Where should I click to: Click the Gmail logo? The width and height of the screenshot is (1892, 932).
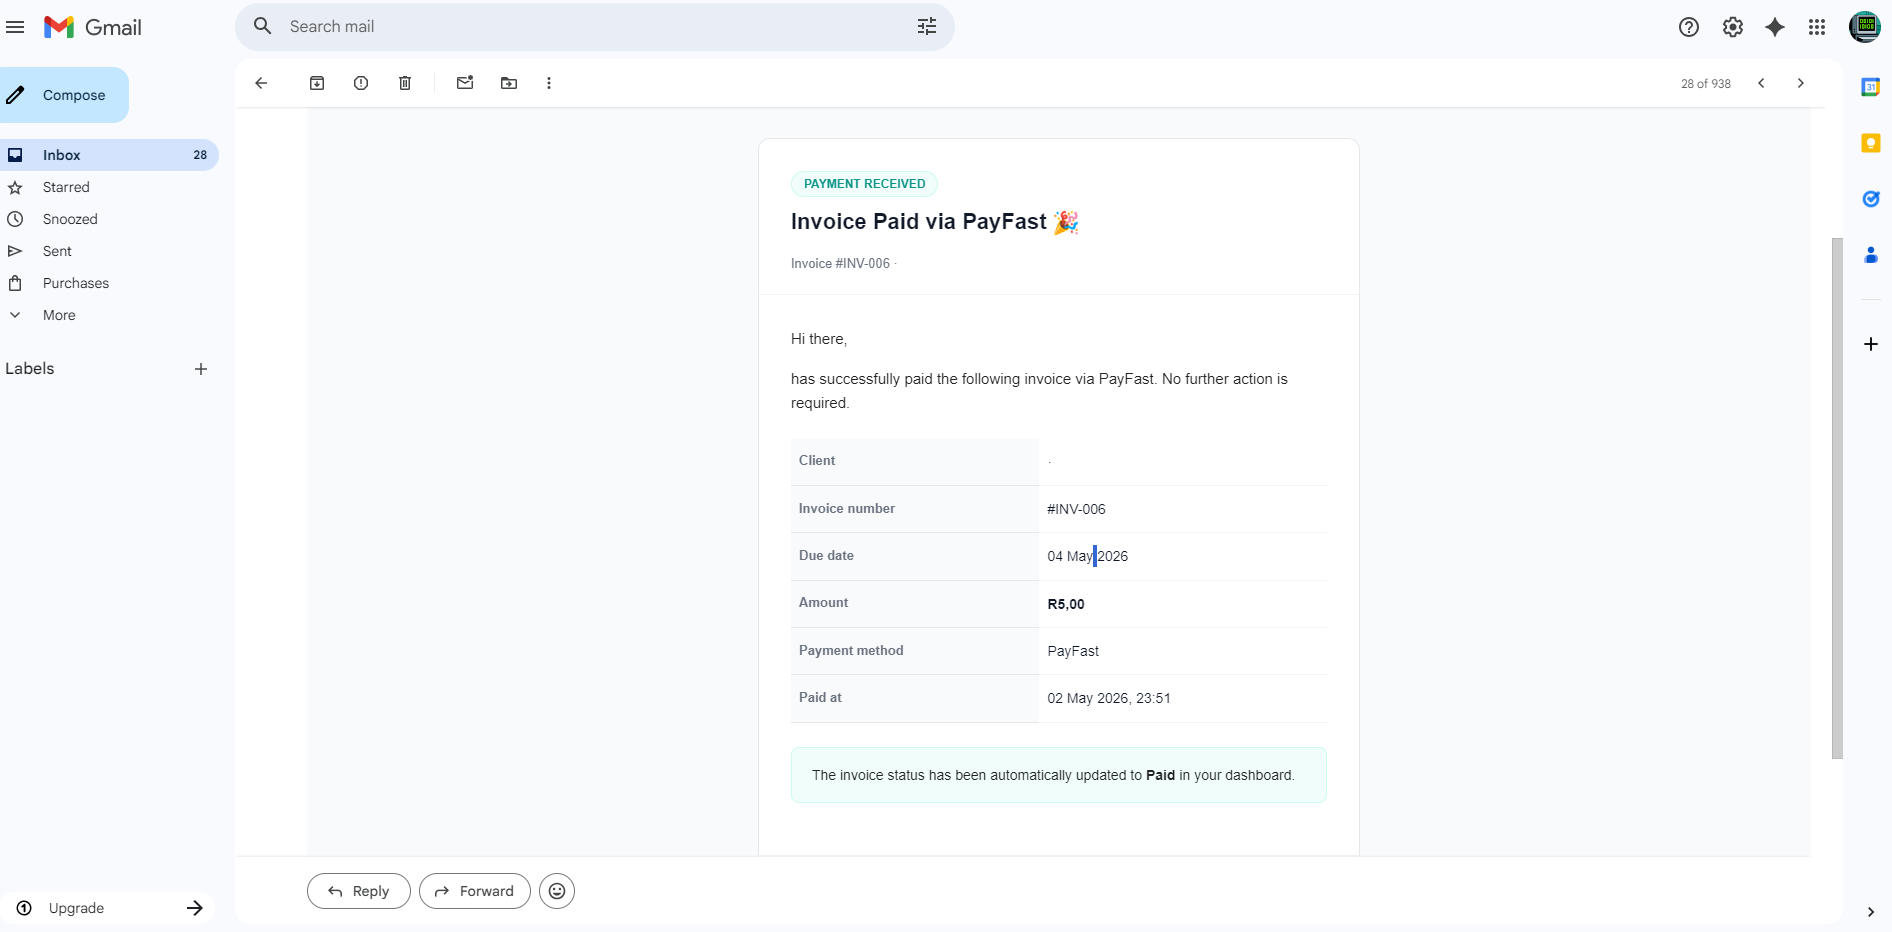tap(93, 27)
